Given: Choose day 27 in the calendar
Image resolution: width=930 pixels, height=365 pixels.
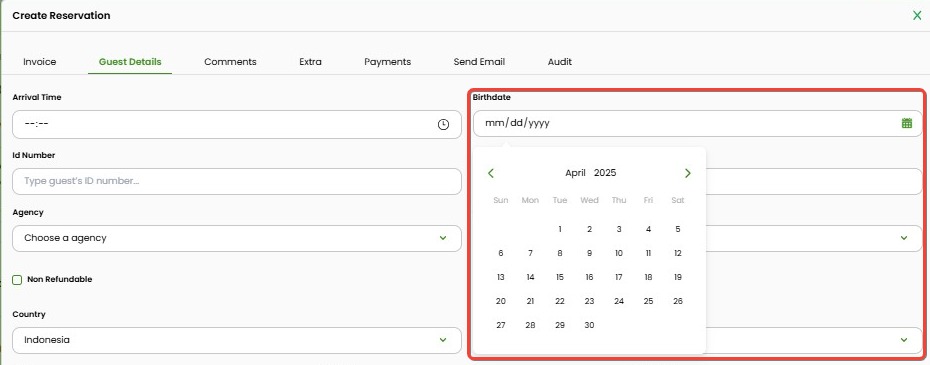Looking at the screenshot, I should pyautogui.click(x=501, y=325).
